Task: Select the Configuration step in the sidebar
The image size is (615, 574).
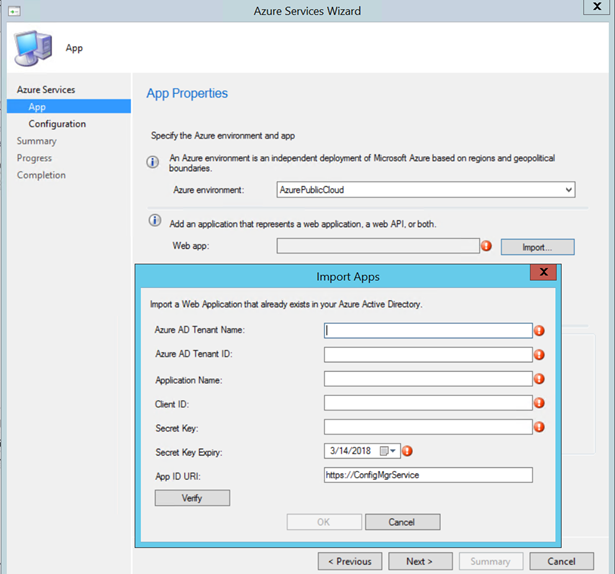Action: (x=57, y=124)
